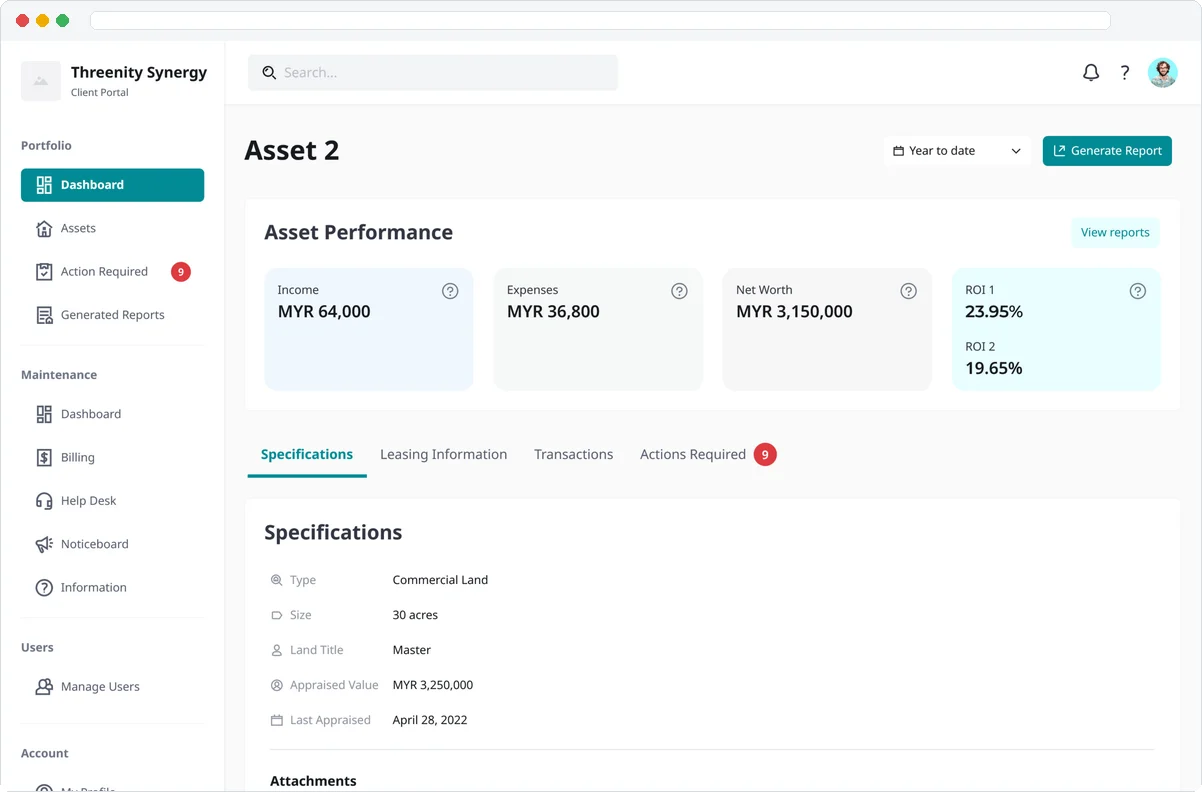Click the Commercial Land value

coord(440,580)
